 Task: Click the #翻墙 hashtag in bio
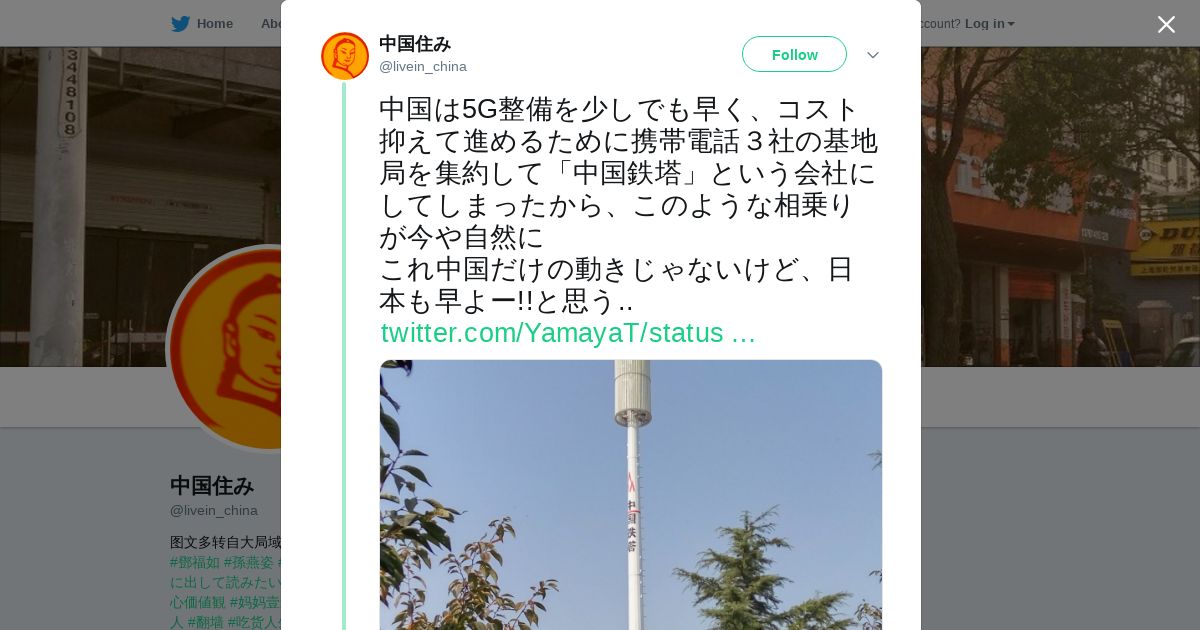[205, 622]
